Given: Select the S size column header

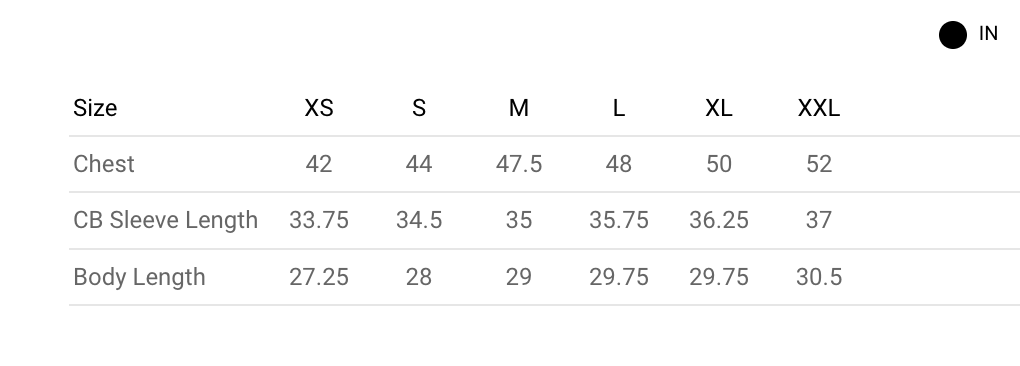Looking at the screenshot, I should tap(419, 108).
